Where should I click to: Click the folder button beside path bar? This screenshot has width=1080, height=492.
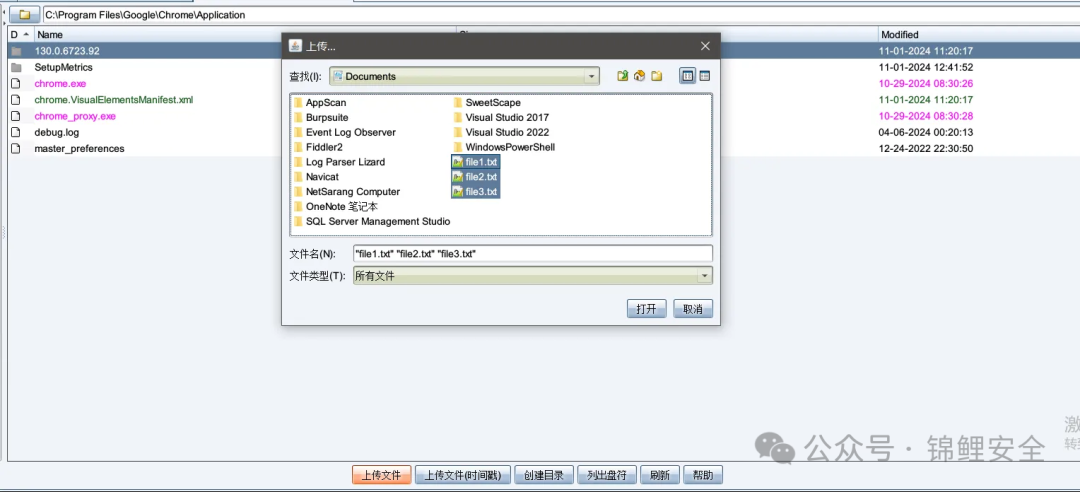coord(24,14)
